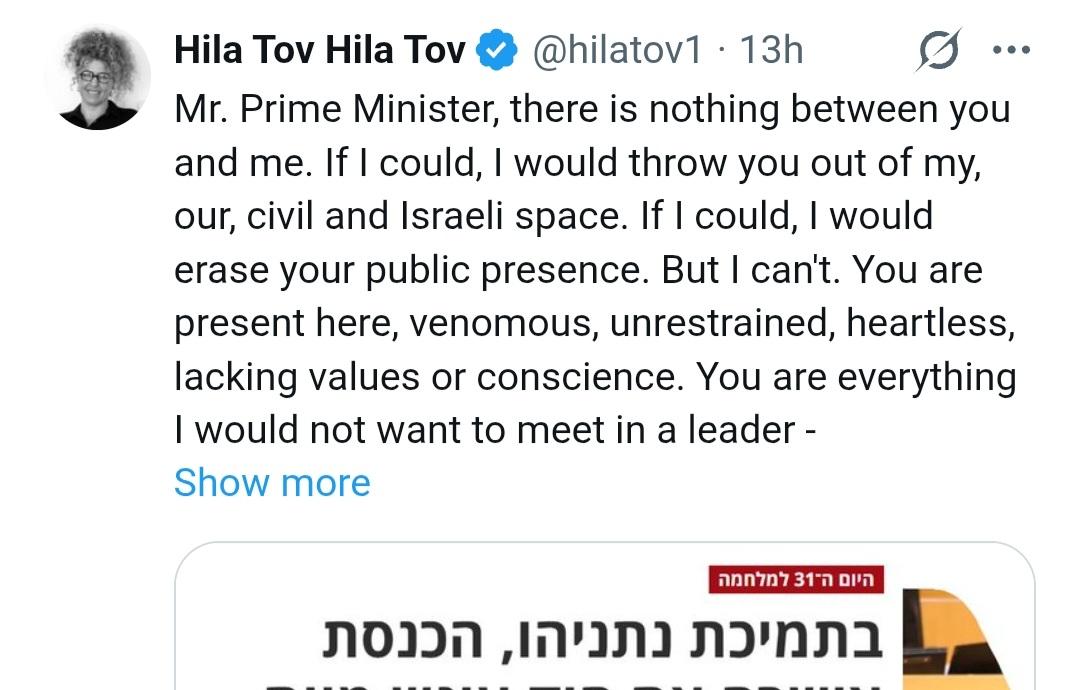Click the blue verified checkmark badge
The image size is (1080, 690).
click(496, 50)
